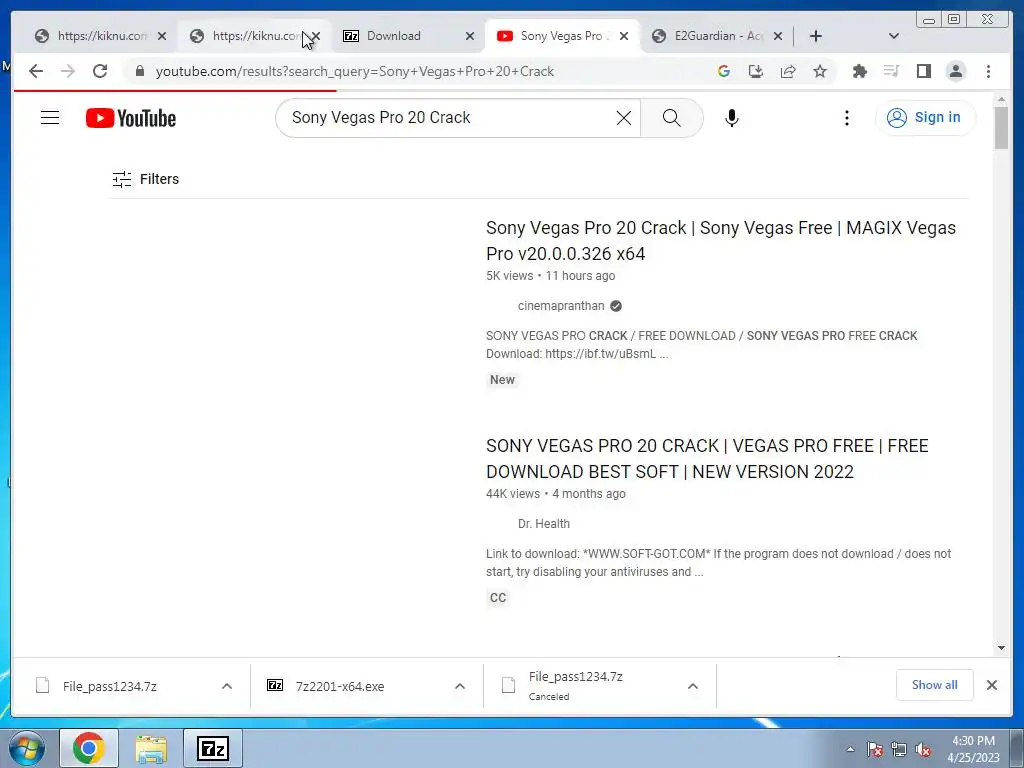Click the page scrollbar up arrow
The height and width of the screenshot is (768, 1024).
point(1001,99)
